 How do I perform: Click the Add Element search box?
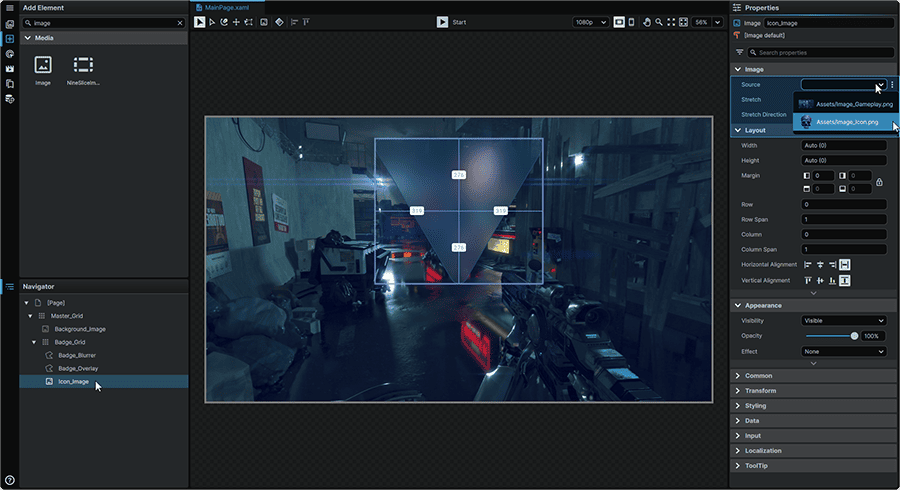pos(103,23)
